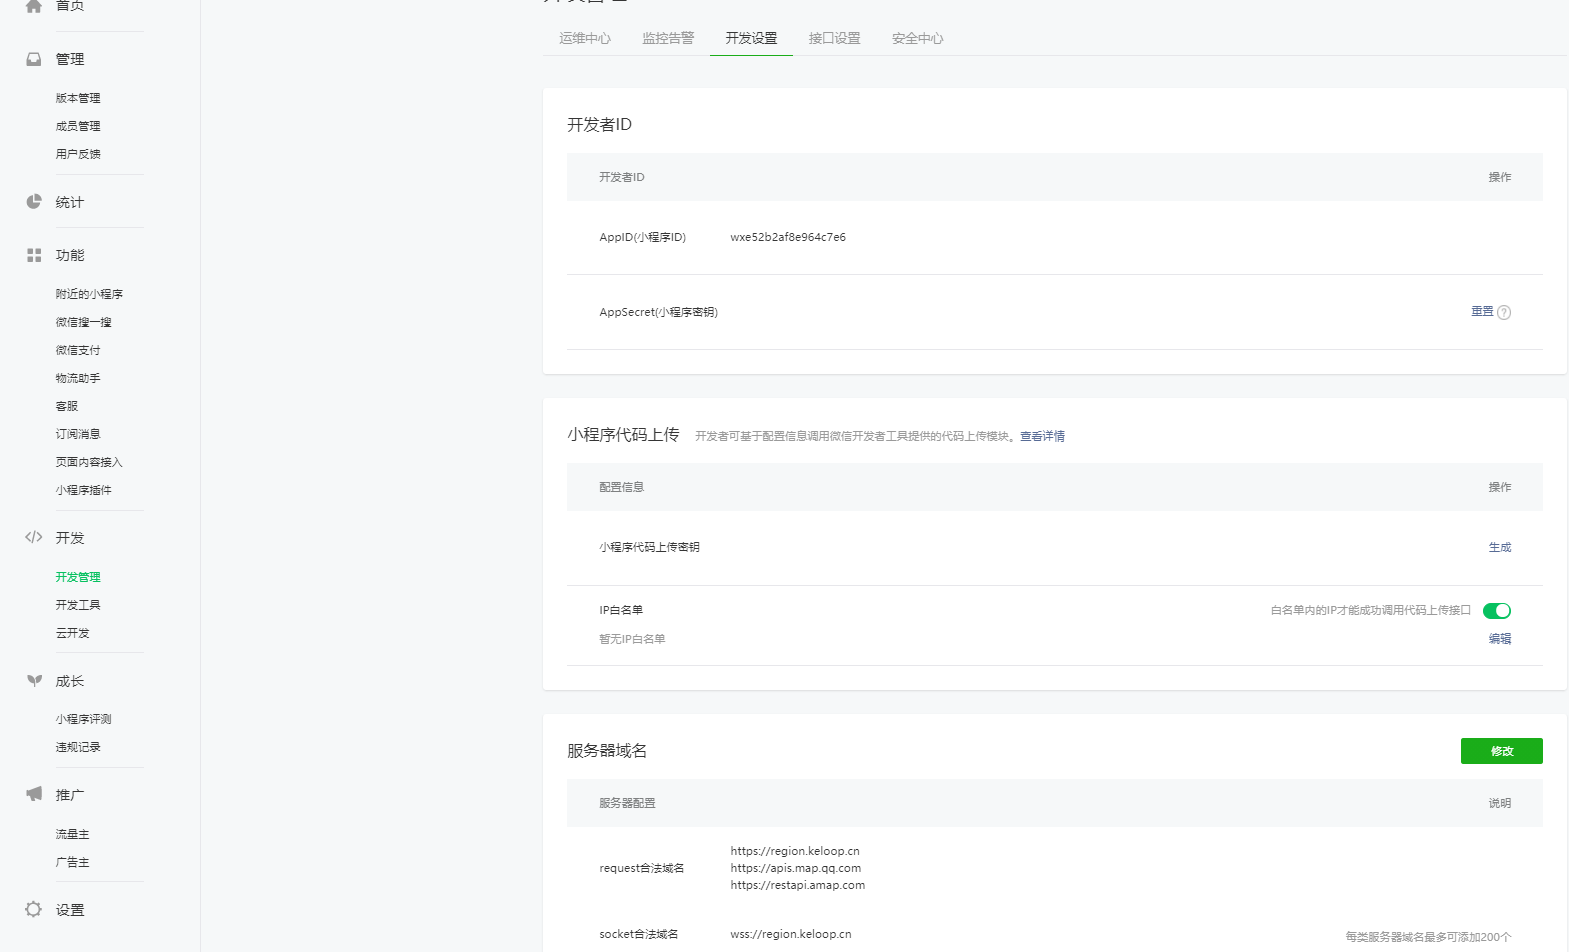
Task: Click the 暂无IP白名单 text
Action: (x=632, y=639)
